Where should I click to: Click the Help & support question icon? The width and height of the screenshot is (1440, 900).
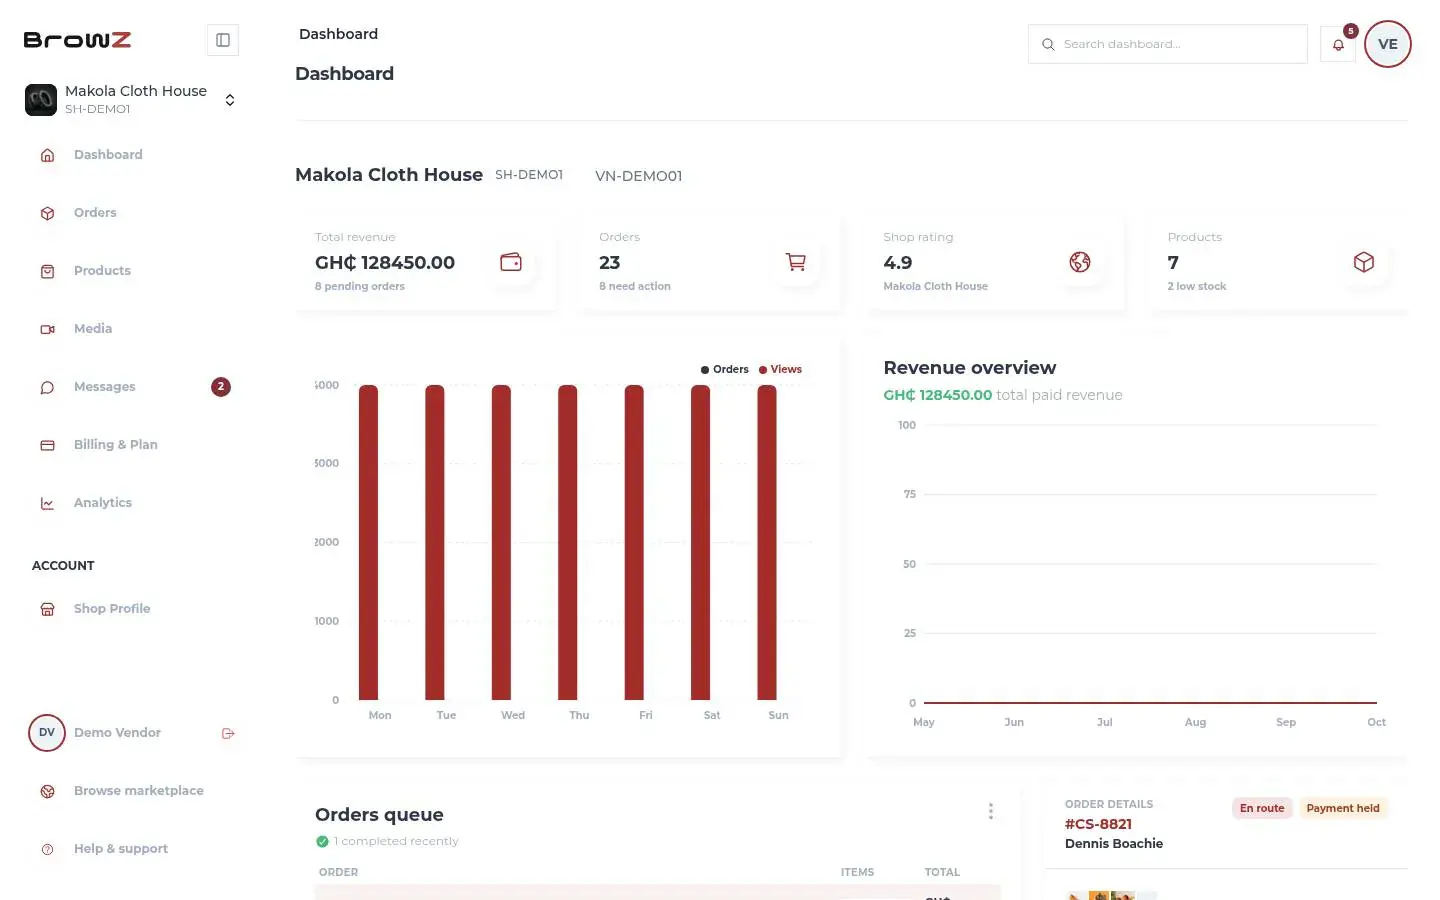(47, 849)
